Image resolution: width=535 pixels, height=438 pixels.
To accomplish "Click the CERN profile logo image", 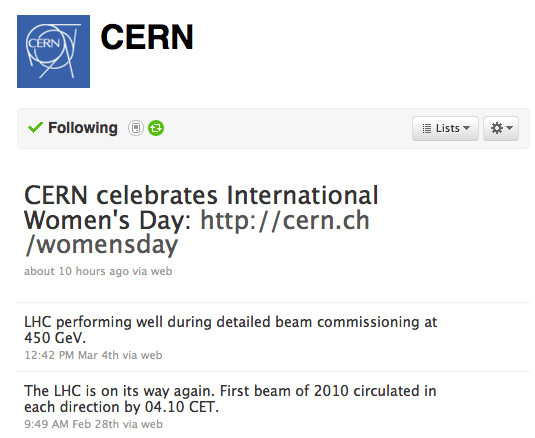I will pyautogui.click(x=54, y=52).
